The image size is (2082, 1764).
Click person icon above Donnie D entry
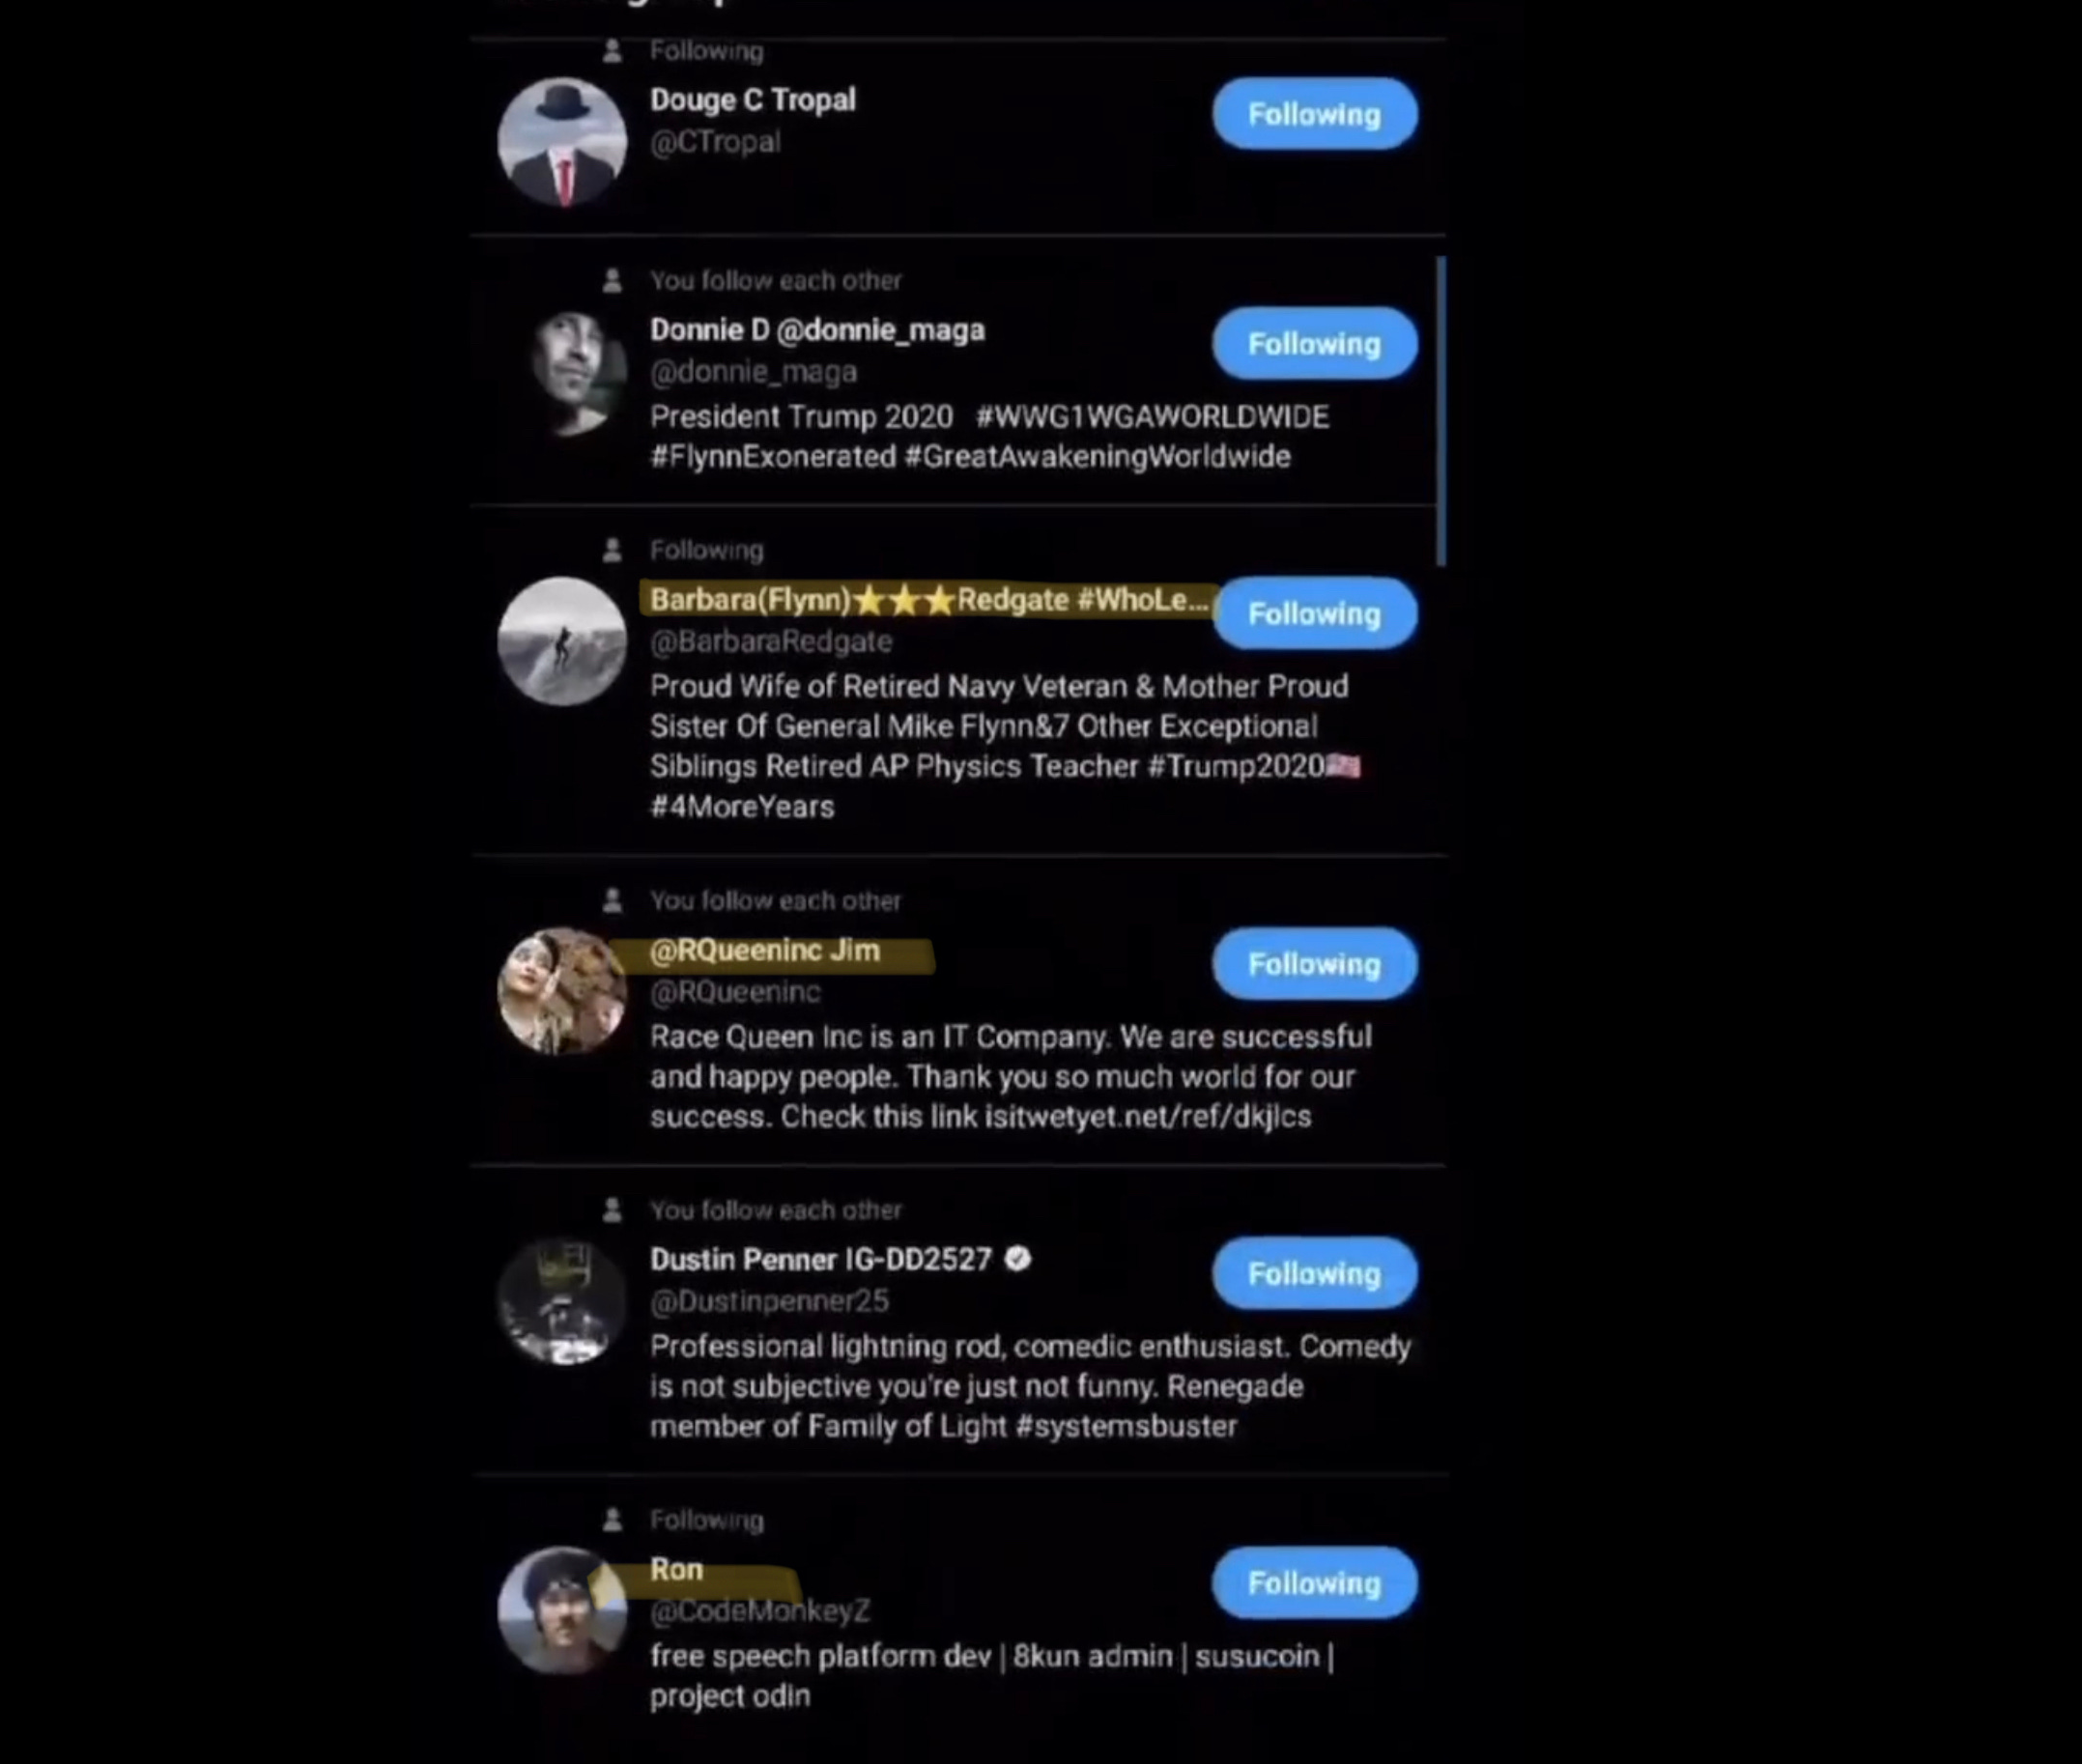[x=612, y=281]
